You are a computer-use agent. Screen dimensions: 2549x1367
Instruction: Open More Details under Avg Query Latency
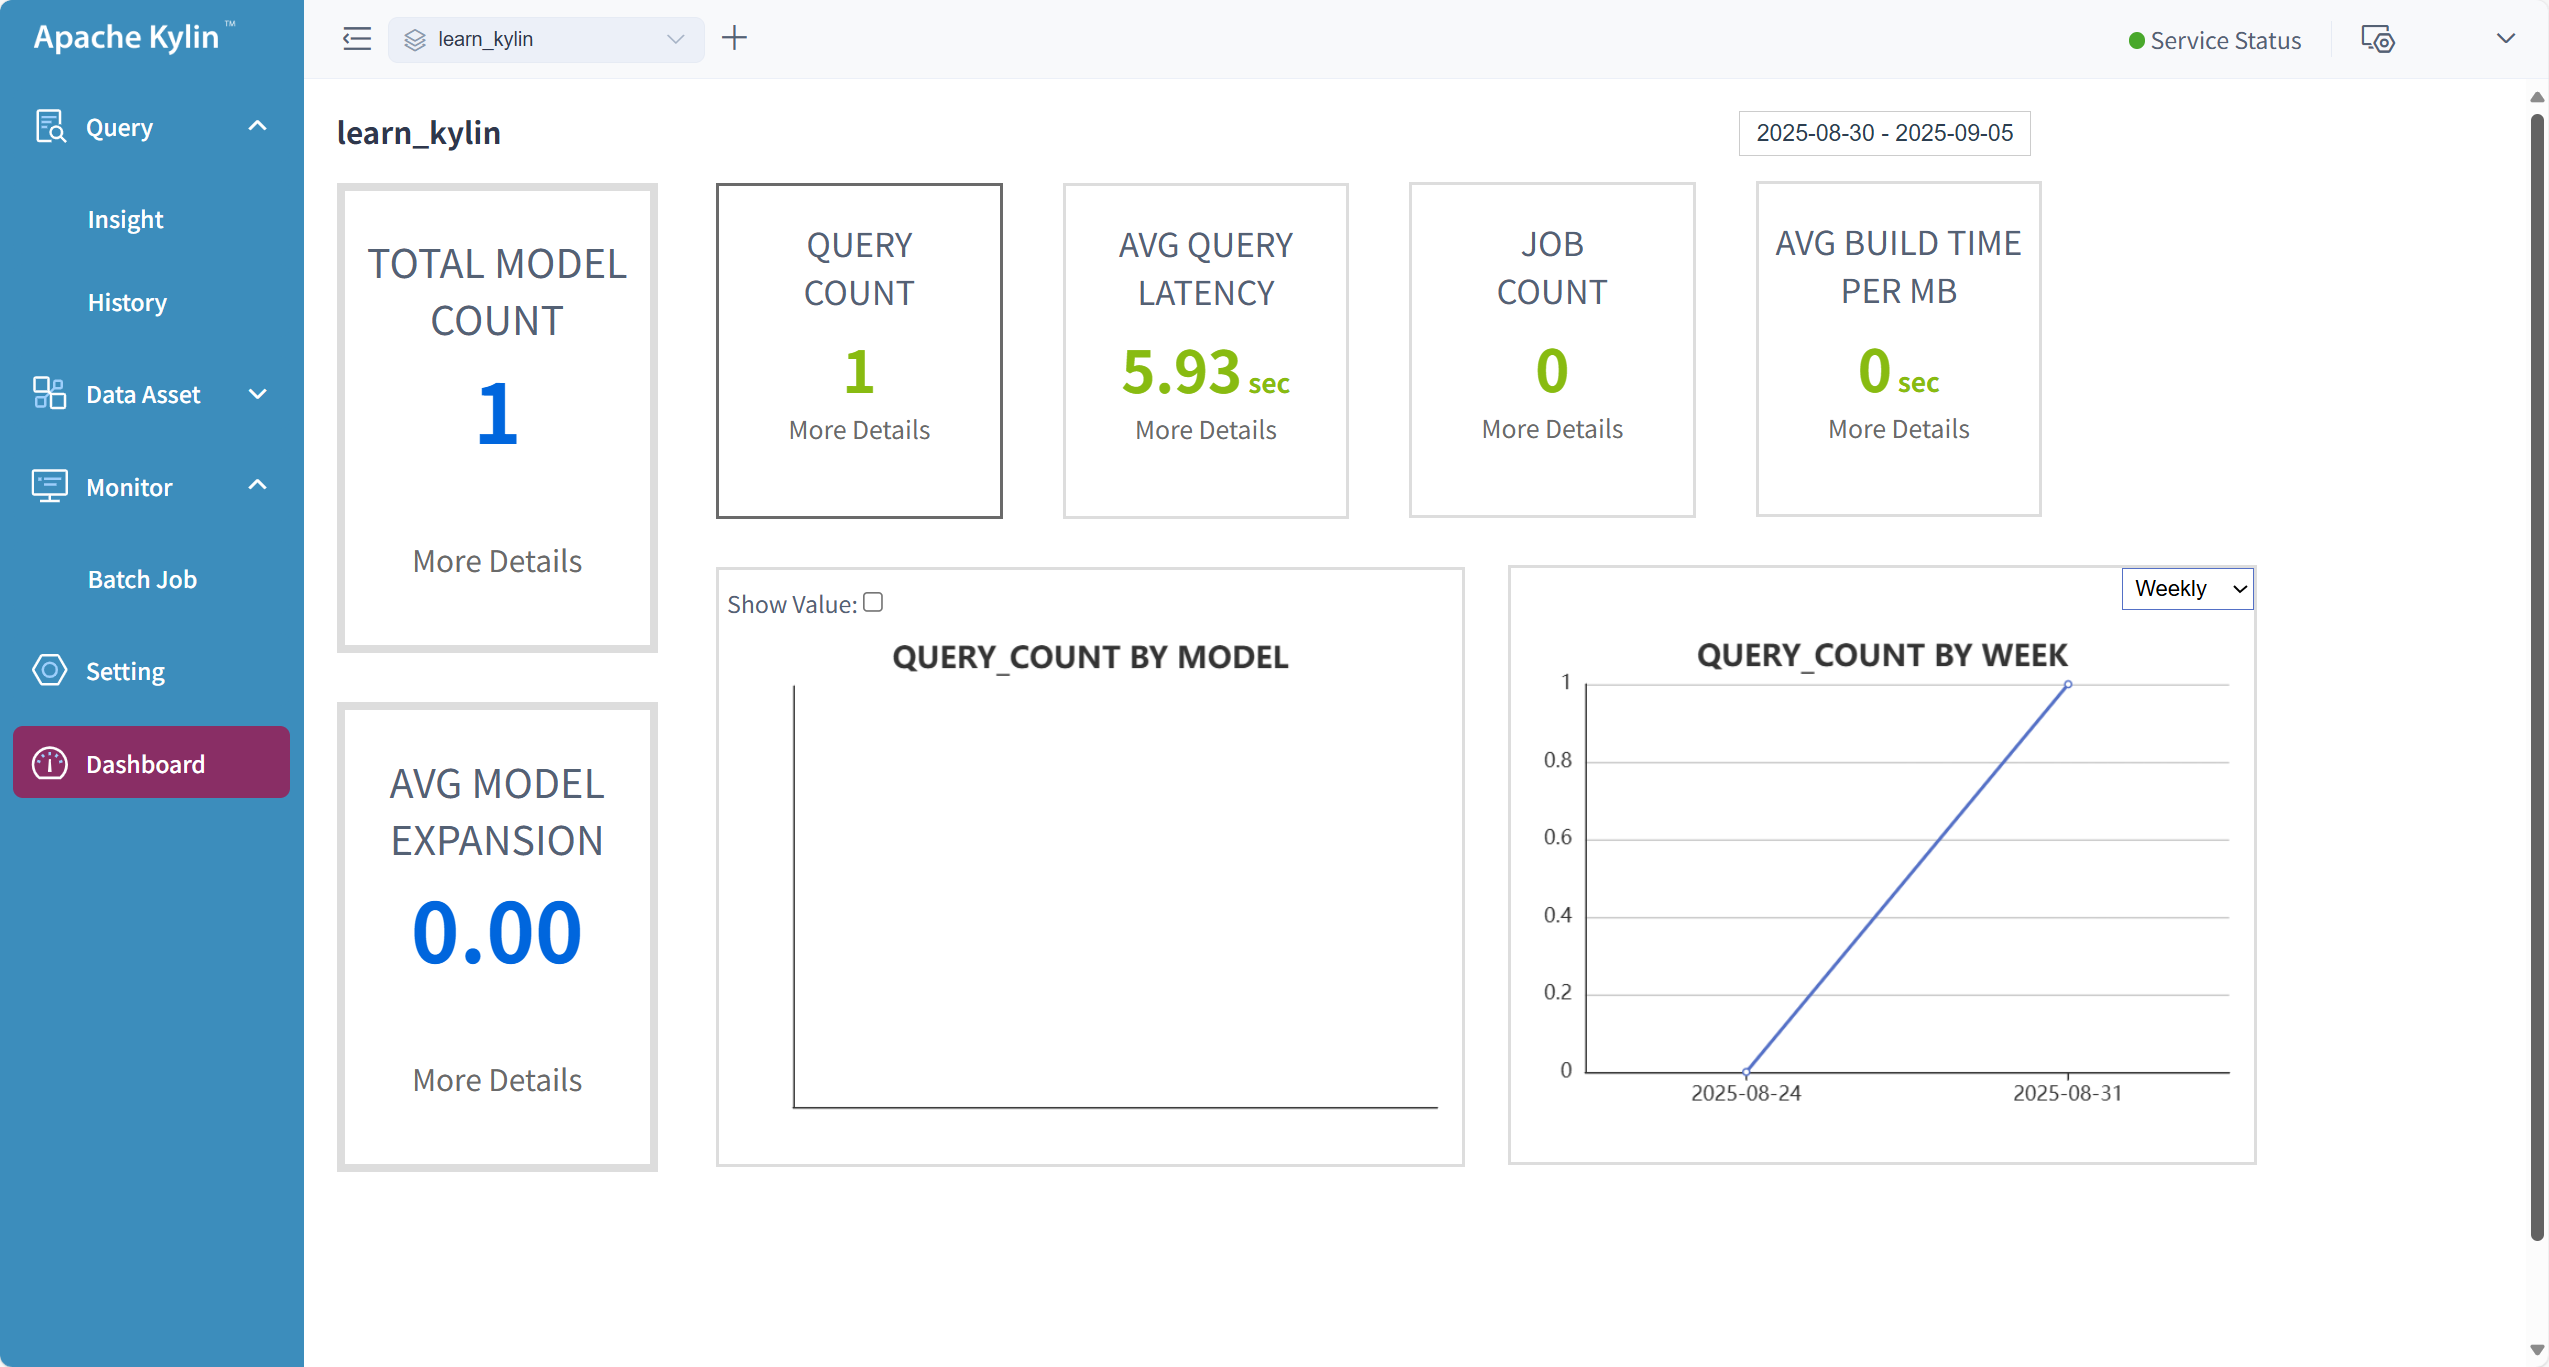1206,430
